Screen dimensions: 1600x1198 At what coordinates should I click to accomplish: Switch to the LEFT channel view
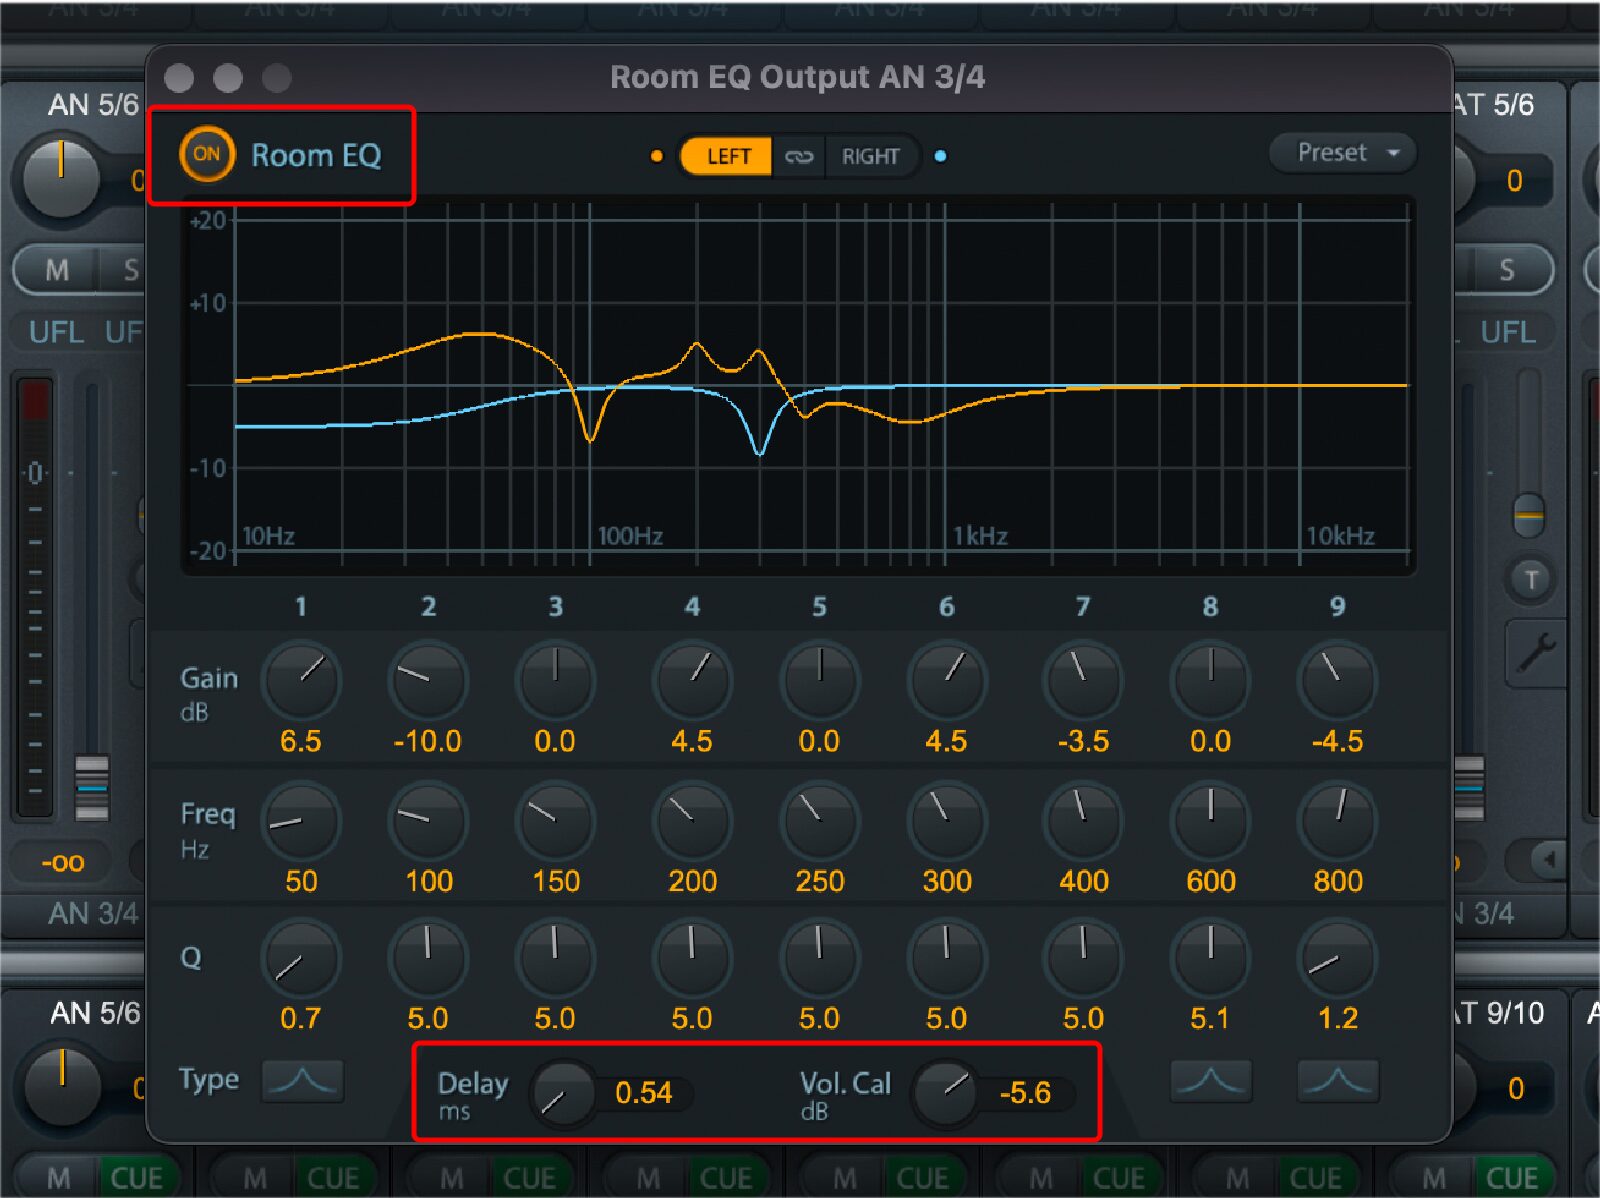coord(727,156)
